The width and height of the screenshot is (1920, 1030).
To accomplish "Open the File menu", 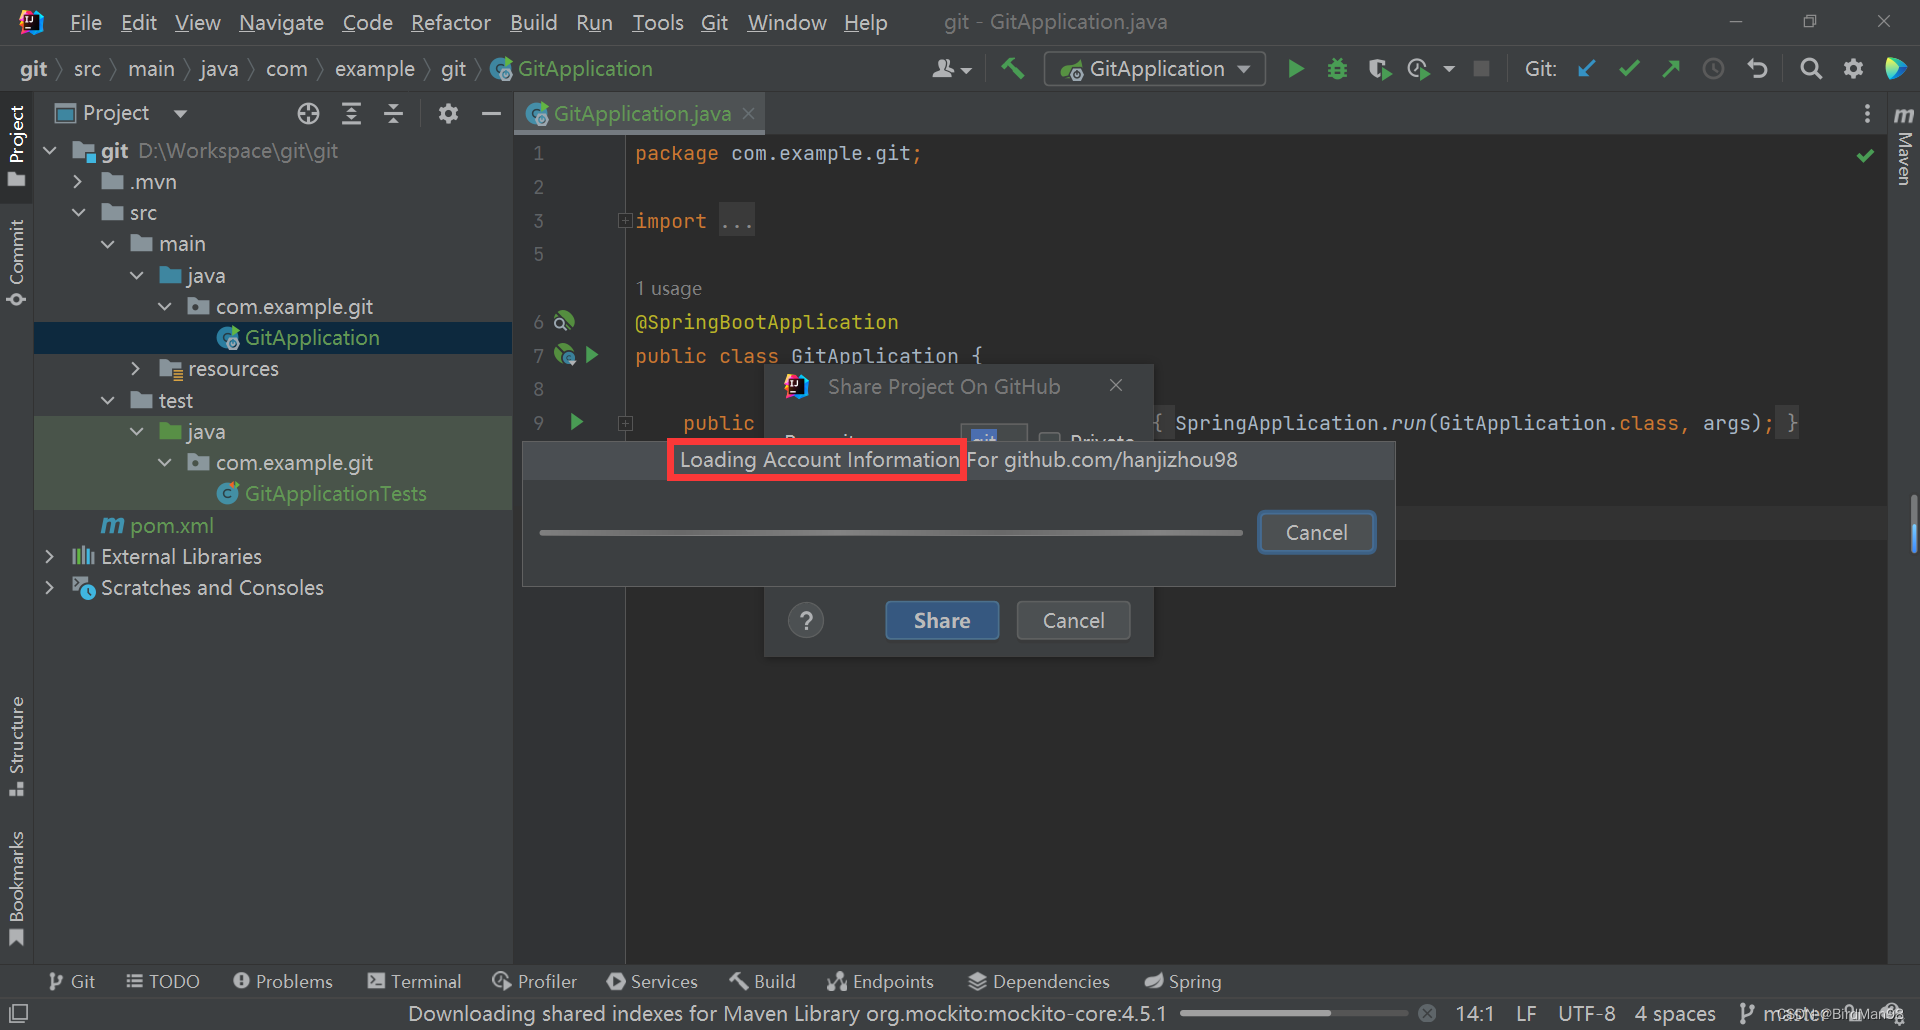I will pos(86,22).
